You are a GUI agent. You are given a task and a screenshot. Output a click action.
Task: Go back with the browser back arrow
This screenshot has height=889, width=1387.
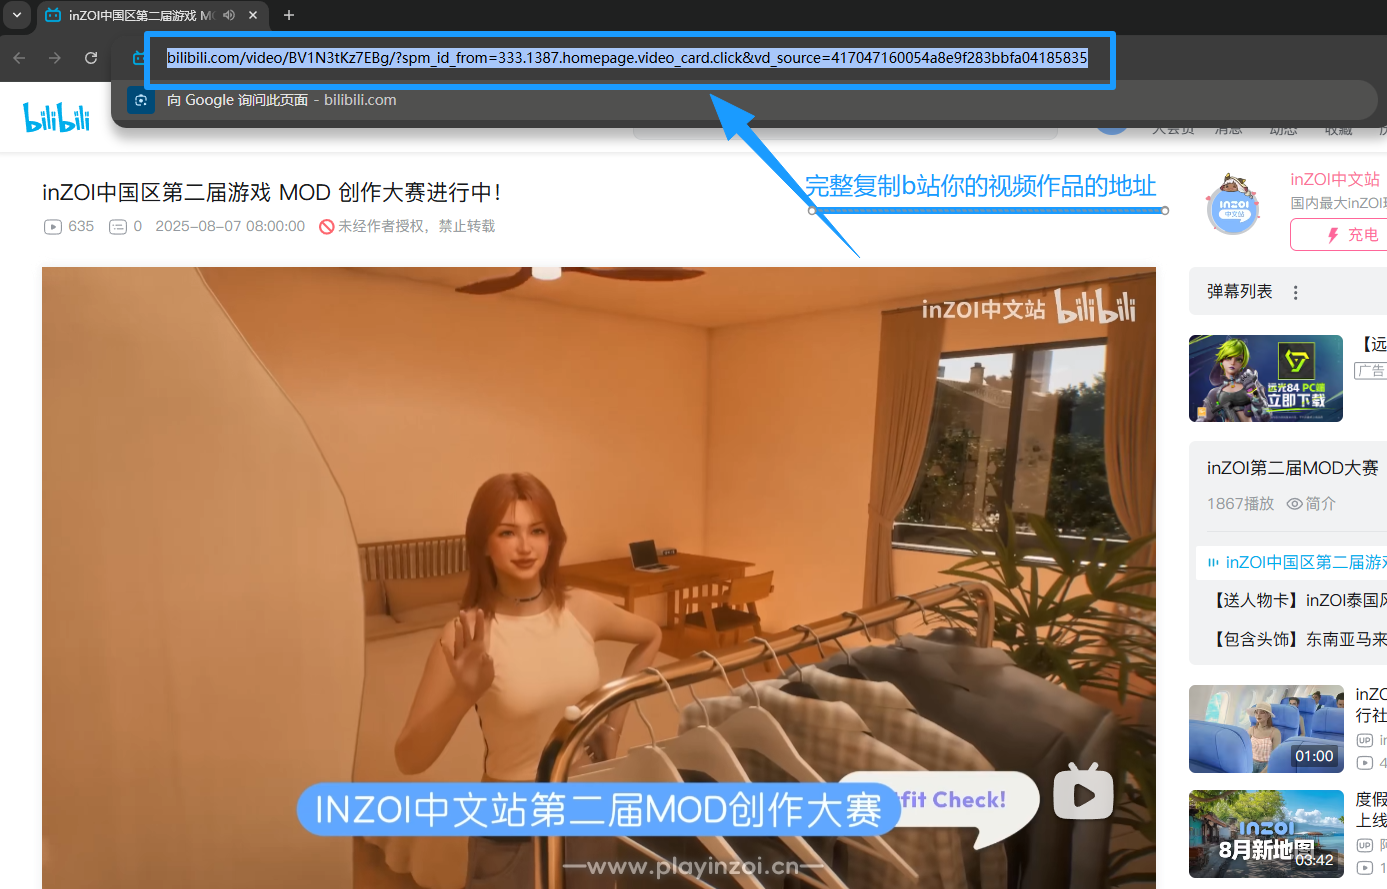coord(19,58)
